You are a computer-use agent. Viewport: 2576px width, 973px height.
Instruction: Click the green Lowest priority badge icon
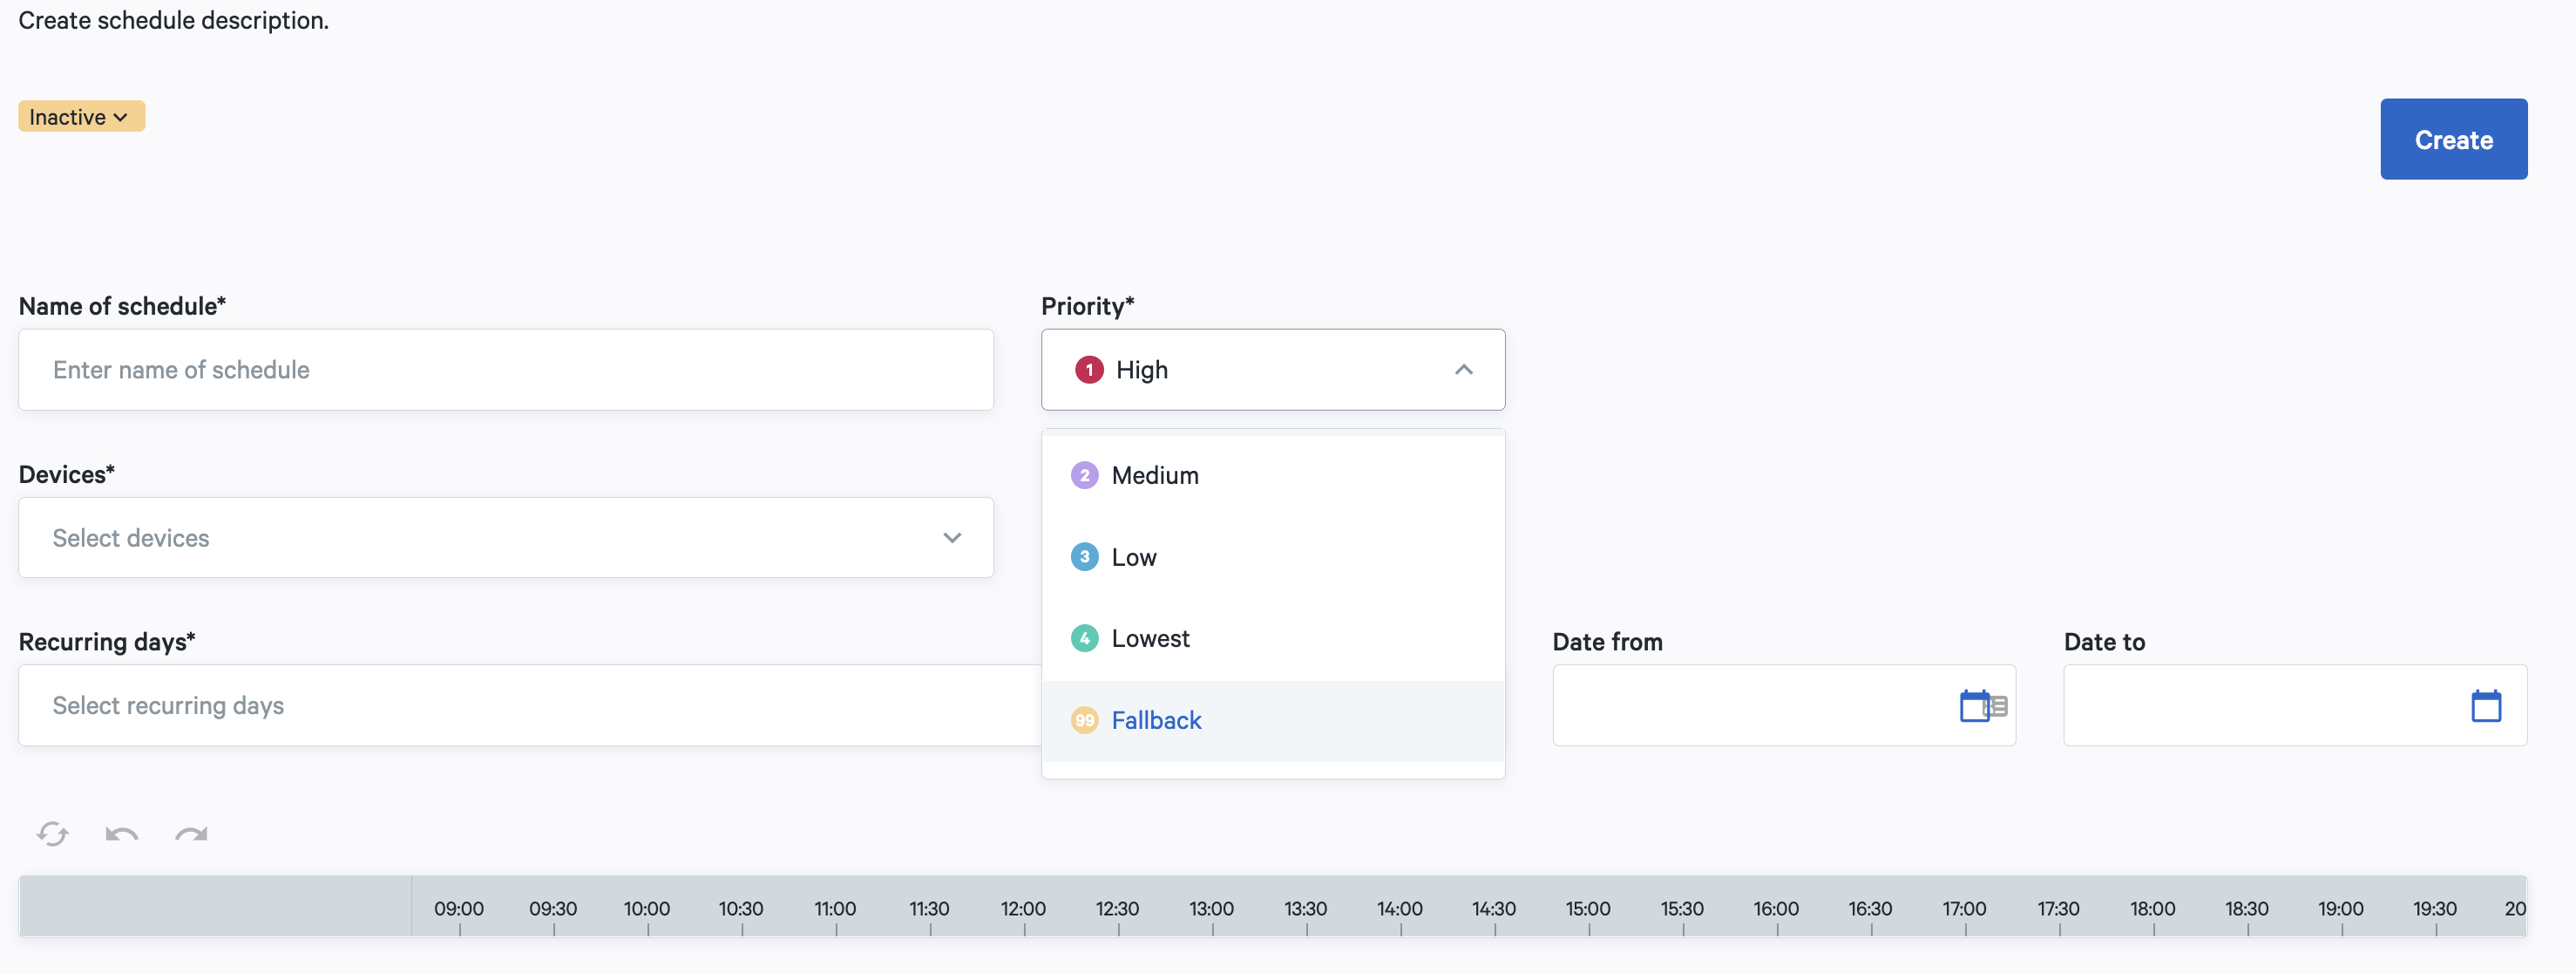click(1084, 637)
